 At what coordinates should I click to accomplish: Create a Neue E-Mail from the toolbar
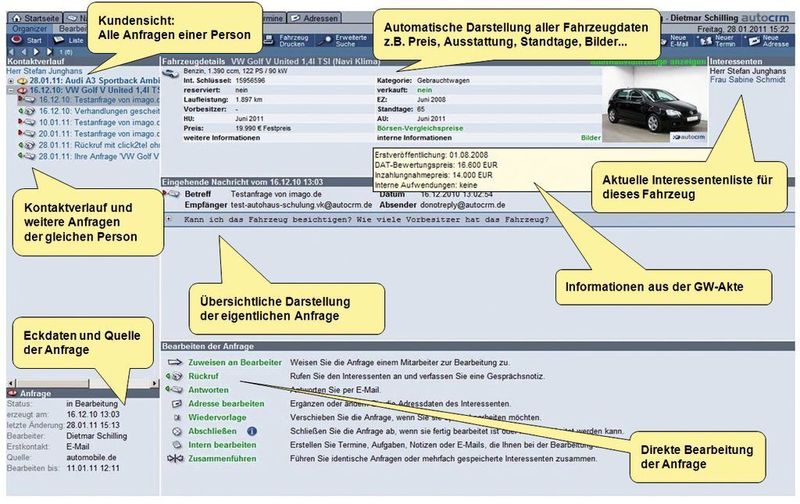tap(672, 41)
